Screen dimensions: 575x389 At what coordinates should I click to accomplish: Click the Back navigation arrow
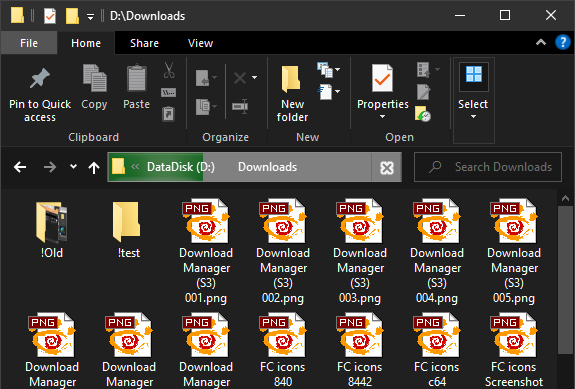[x=20, y=167]
